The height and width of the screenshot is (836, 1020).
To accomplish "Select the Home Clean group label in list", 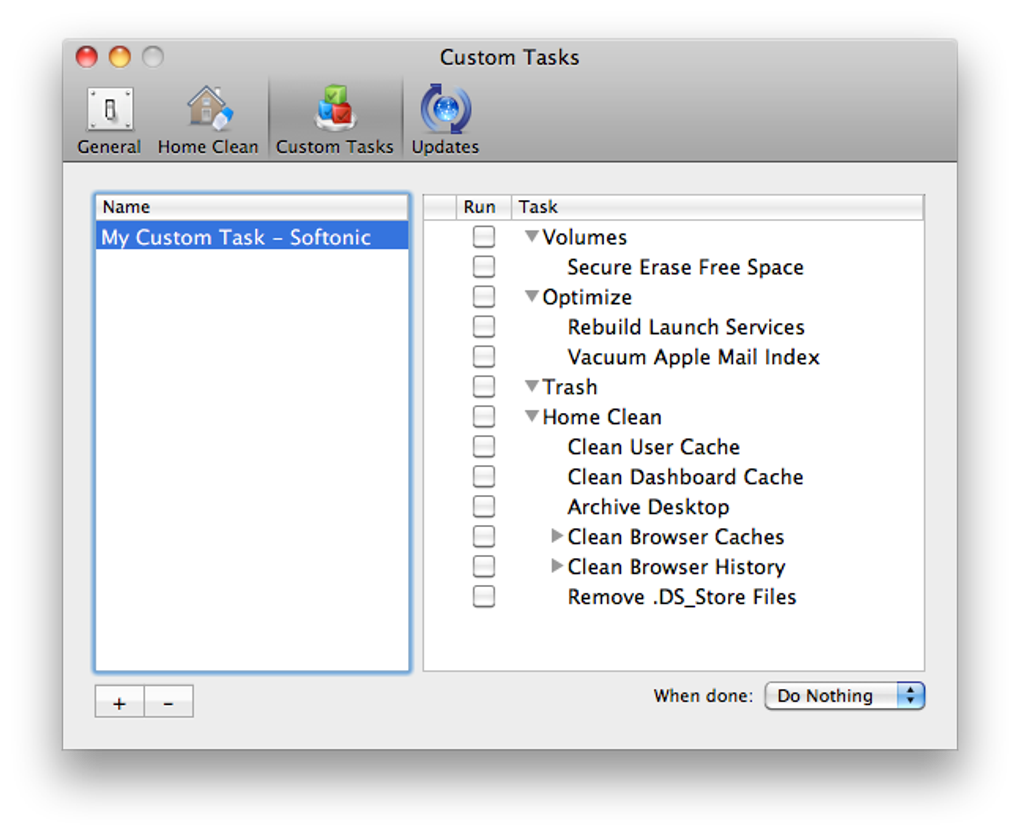I will pyautogui.click(x=602, y=417).
